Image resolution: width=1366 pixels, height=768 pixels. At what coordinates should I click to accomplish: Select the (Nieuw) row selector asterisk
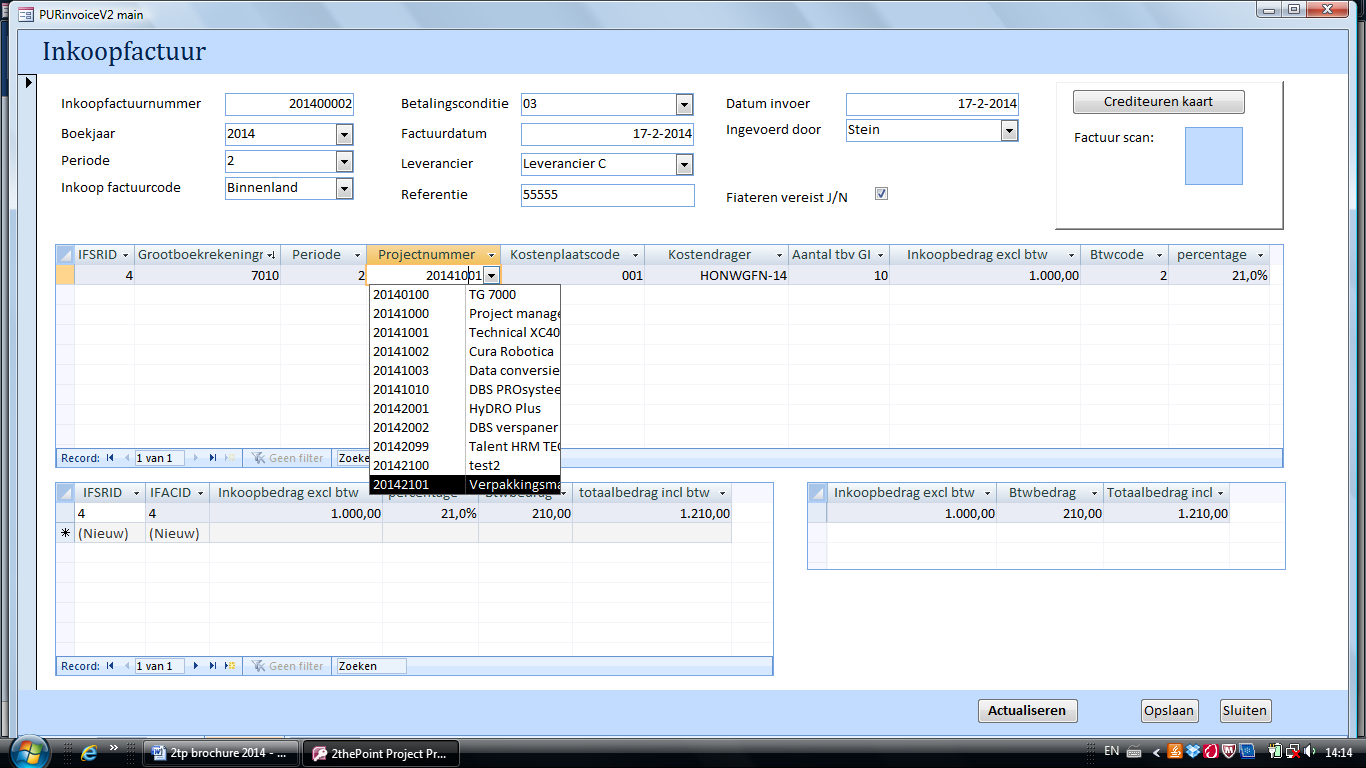pos(65,533)
